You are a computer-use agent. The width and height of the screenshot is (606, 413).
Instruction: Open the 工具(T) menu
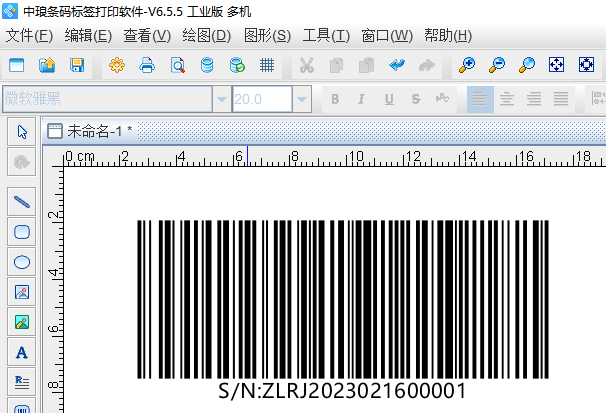click(326, 36)
